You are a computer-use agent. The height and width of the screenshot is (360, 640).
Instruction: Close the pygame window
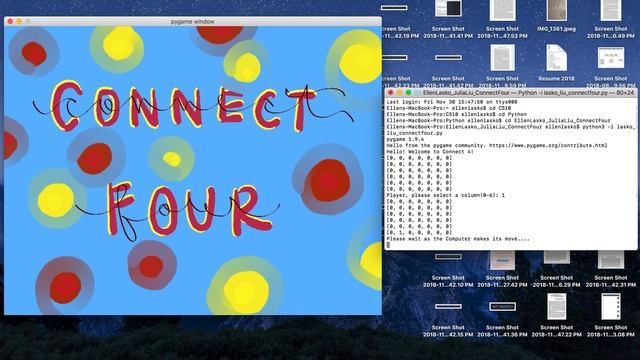pyautogui.click(x=10, y=21)
